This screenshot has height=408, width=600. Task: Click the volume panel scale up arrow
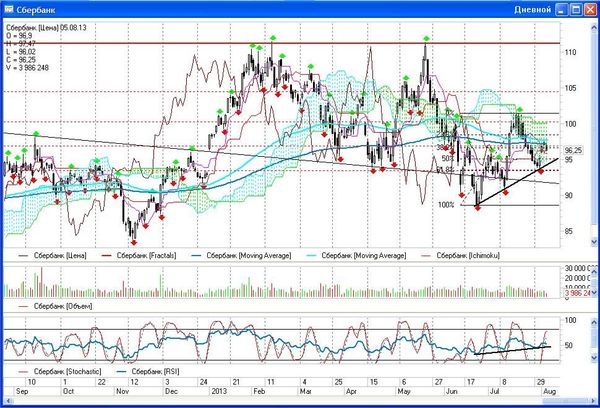point(594,271)
